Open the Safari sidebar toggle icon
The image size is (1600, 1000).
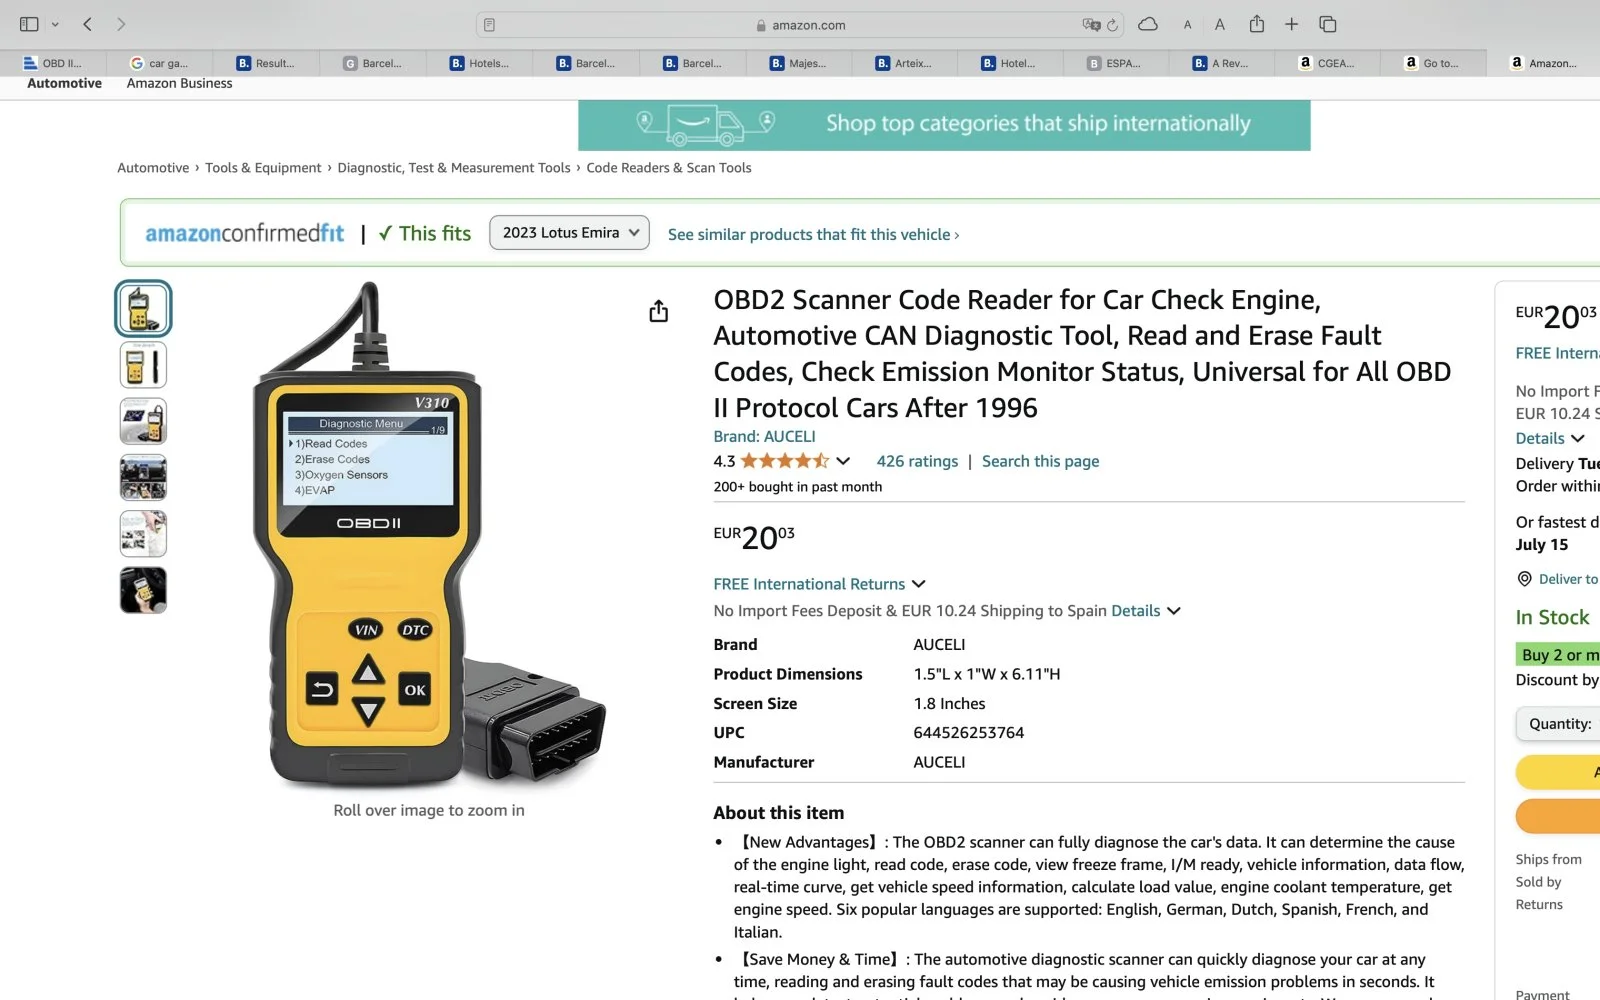tap(29, 24)
